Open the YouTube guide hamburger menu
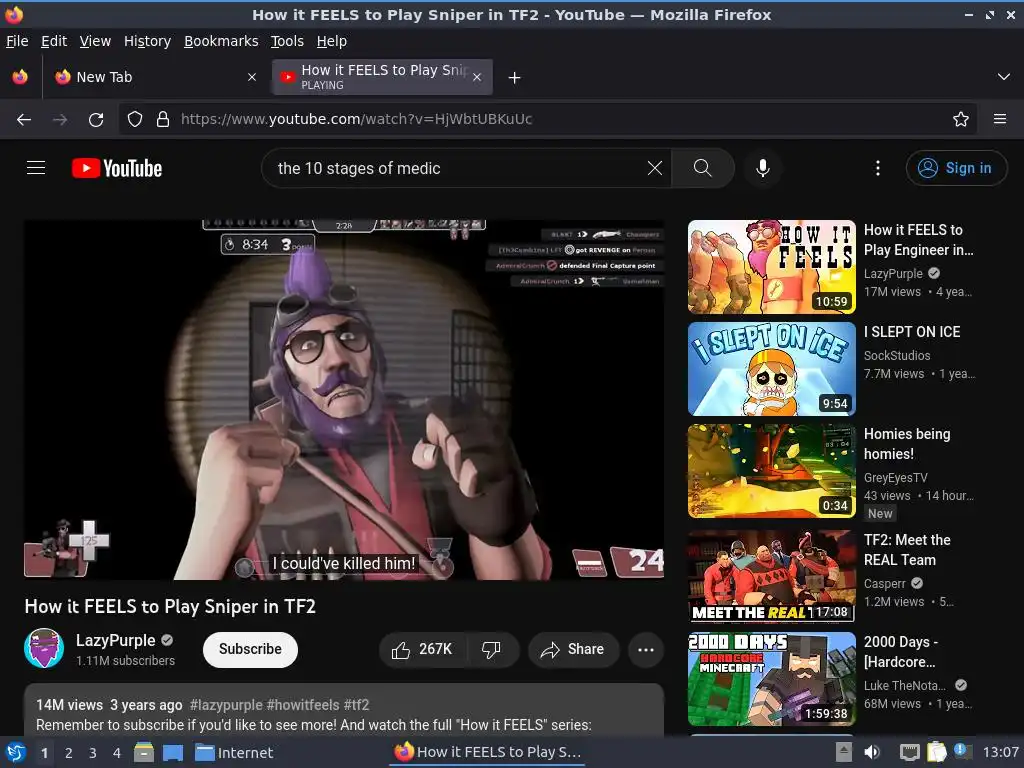This screenshot has width=1024, height=768. (36, 168)
